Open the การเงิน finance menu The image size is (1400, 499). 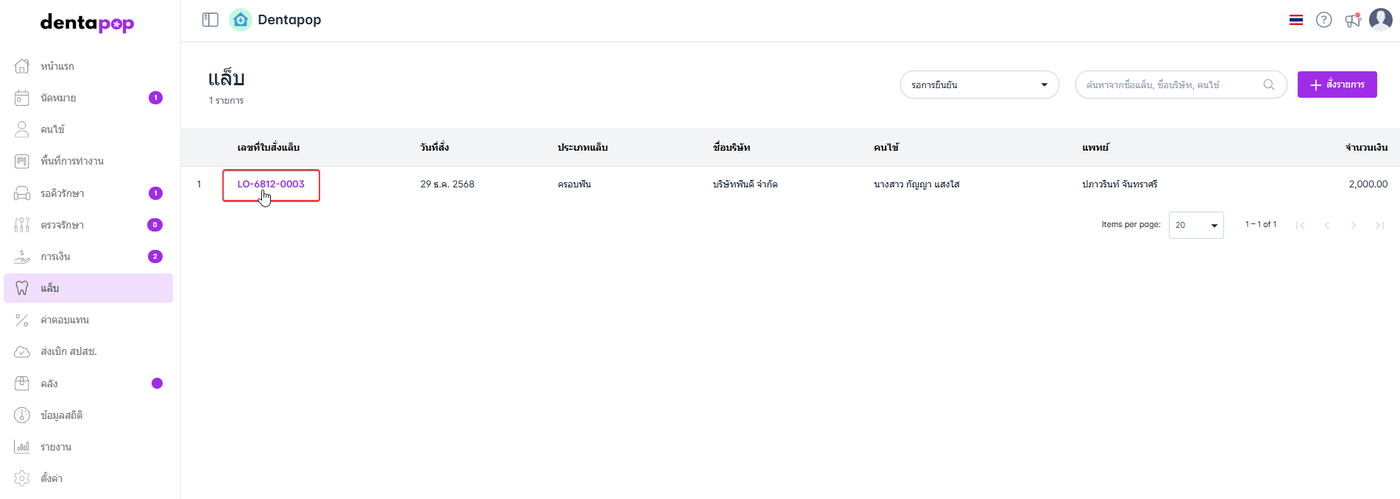point(55,257)
